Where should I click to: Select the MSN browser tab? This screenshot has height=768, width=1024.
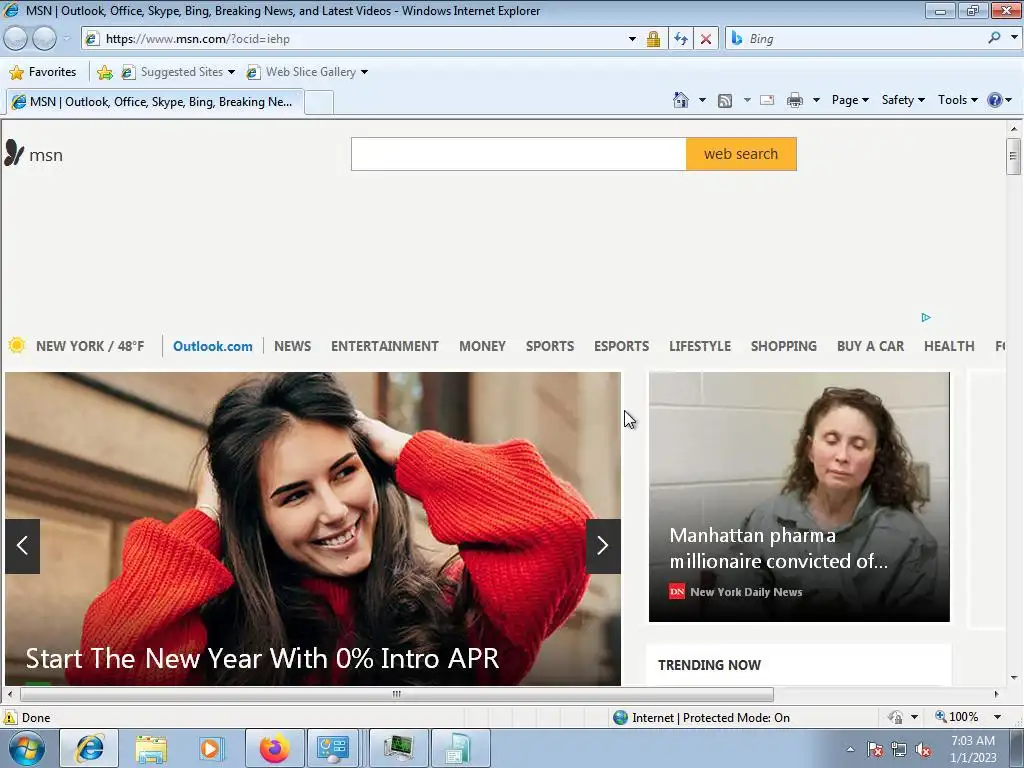pyautogui.click(x=155, y=102)
